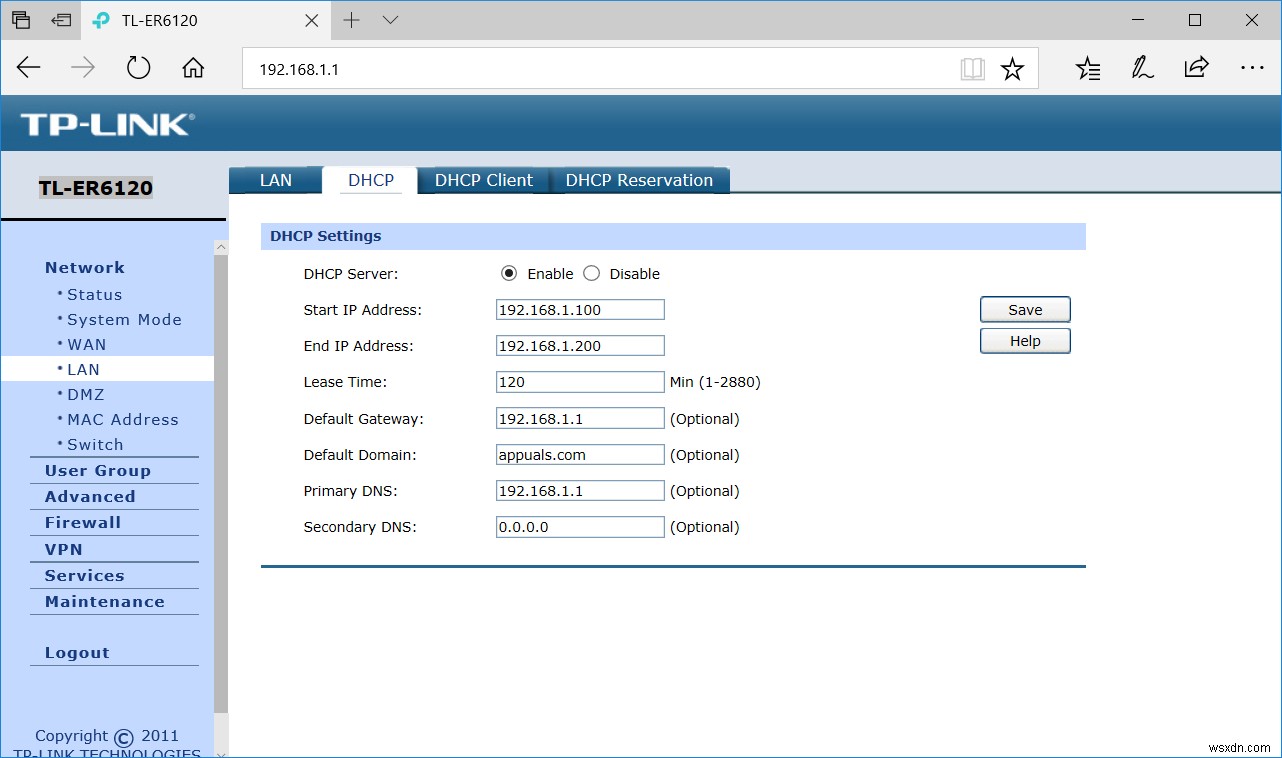Open the Edge more options menu

click(1252, 68)
